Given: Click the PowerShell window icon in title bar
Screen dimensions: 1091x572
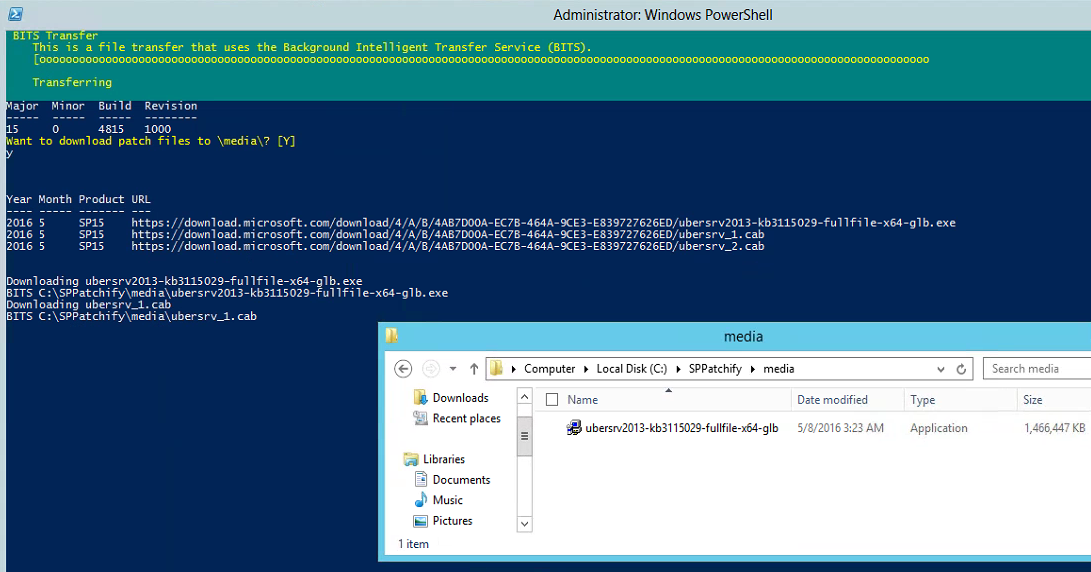Looking at the screenshot, I should point(15,14).
